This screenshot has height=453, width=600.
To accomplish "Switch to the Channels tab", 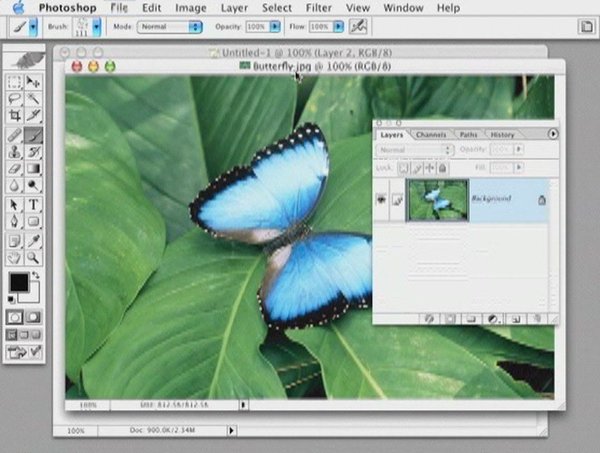I will click(431, 134).
